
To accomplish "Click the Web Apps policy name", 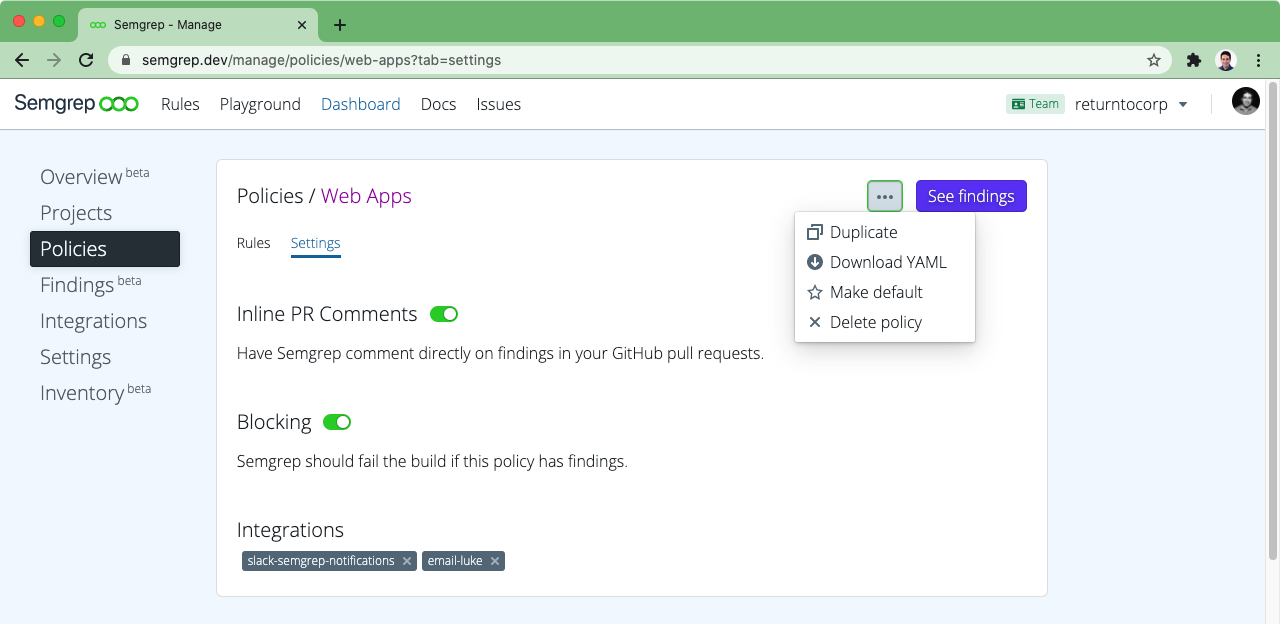I will [x=366, y=197].
